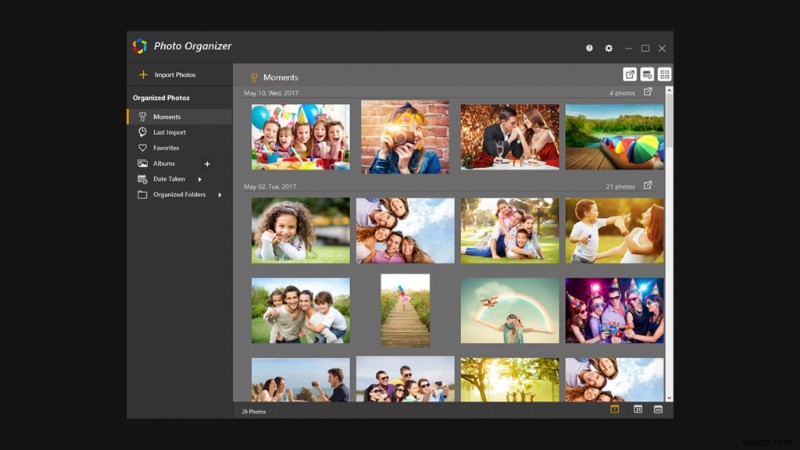Screen dimensions: 800x450
Task: Select Moments in the sidebar
Action: pos(180,117)
